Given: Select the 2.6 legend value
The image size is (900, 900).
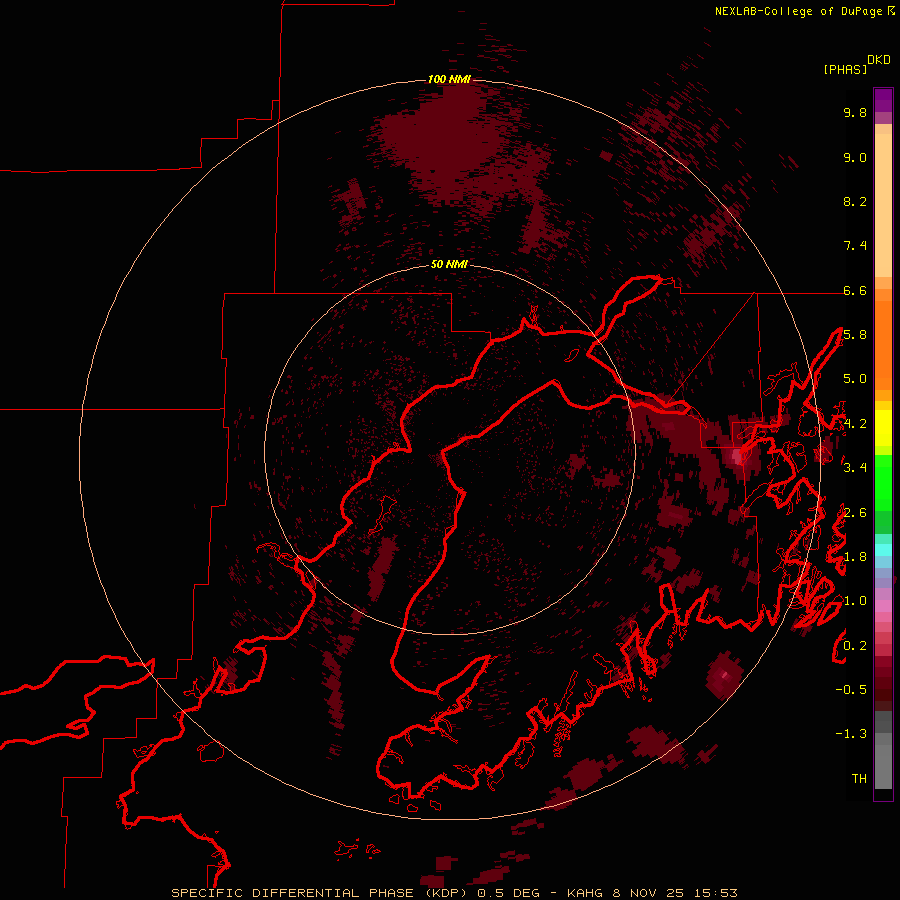Looking at the screenshot, I should (855, 512).
